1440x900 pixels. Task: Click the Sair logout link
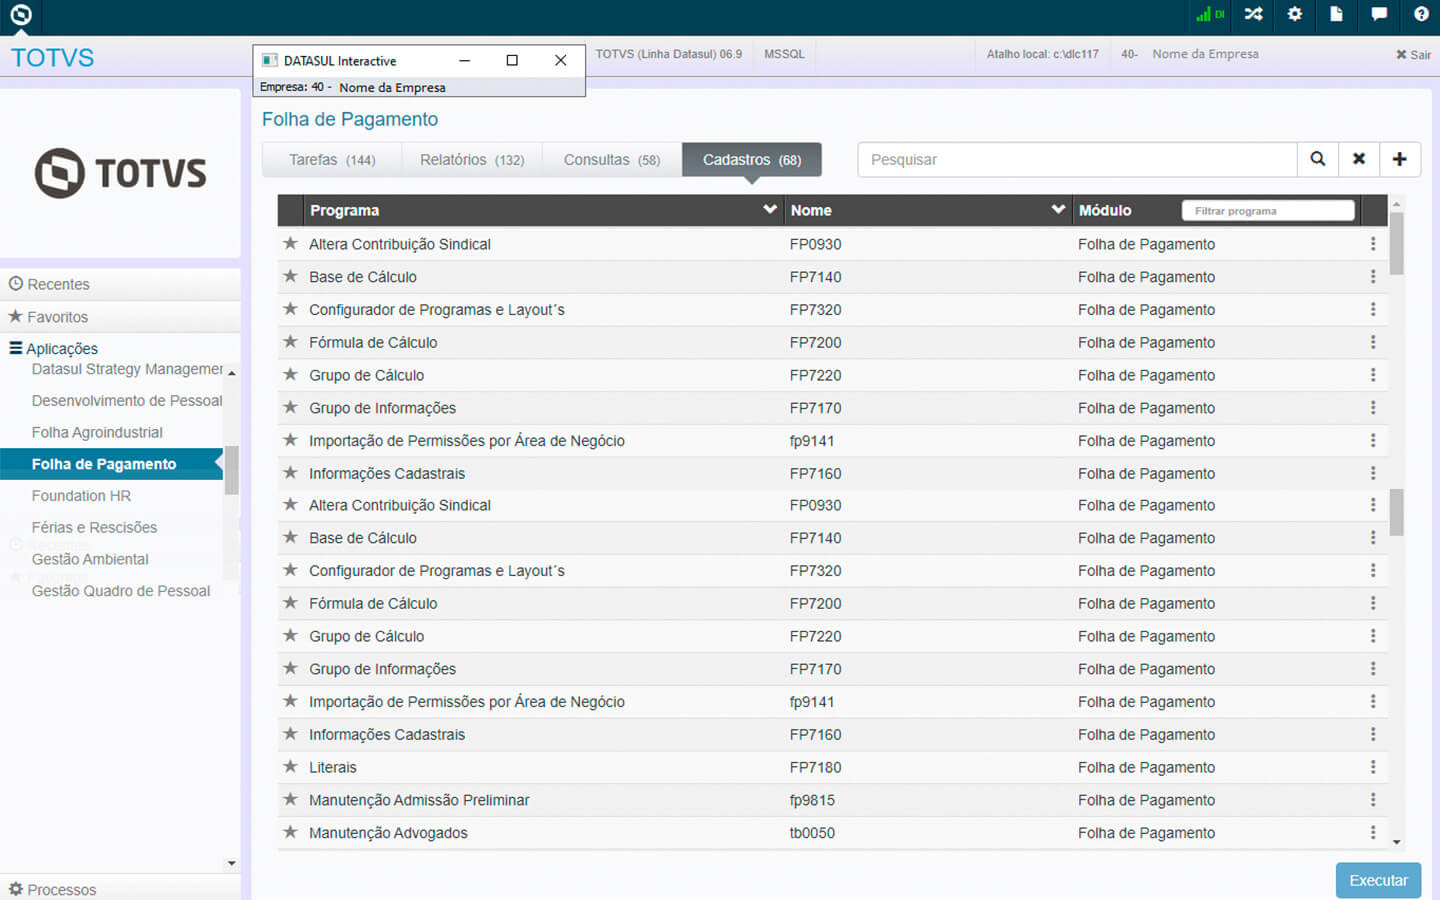(x=1413, y=55)
